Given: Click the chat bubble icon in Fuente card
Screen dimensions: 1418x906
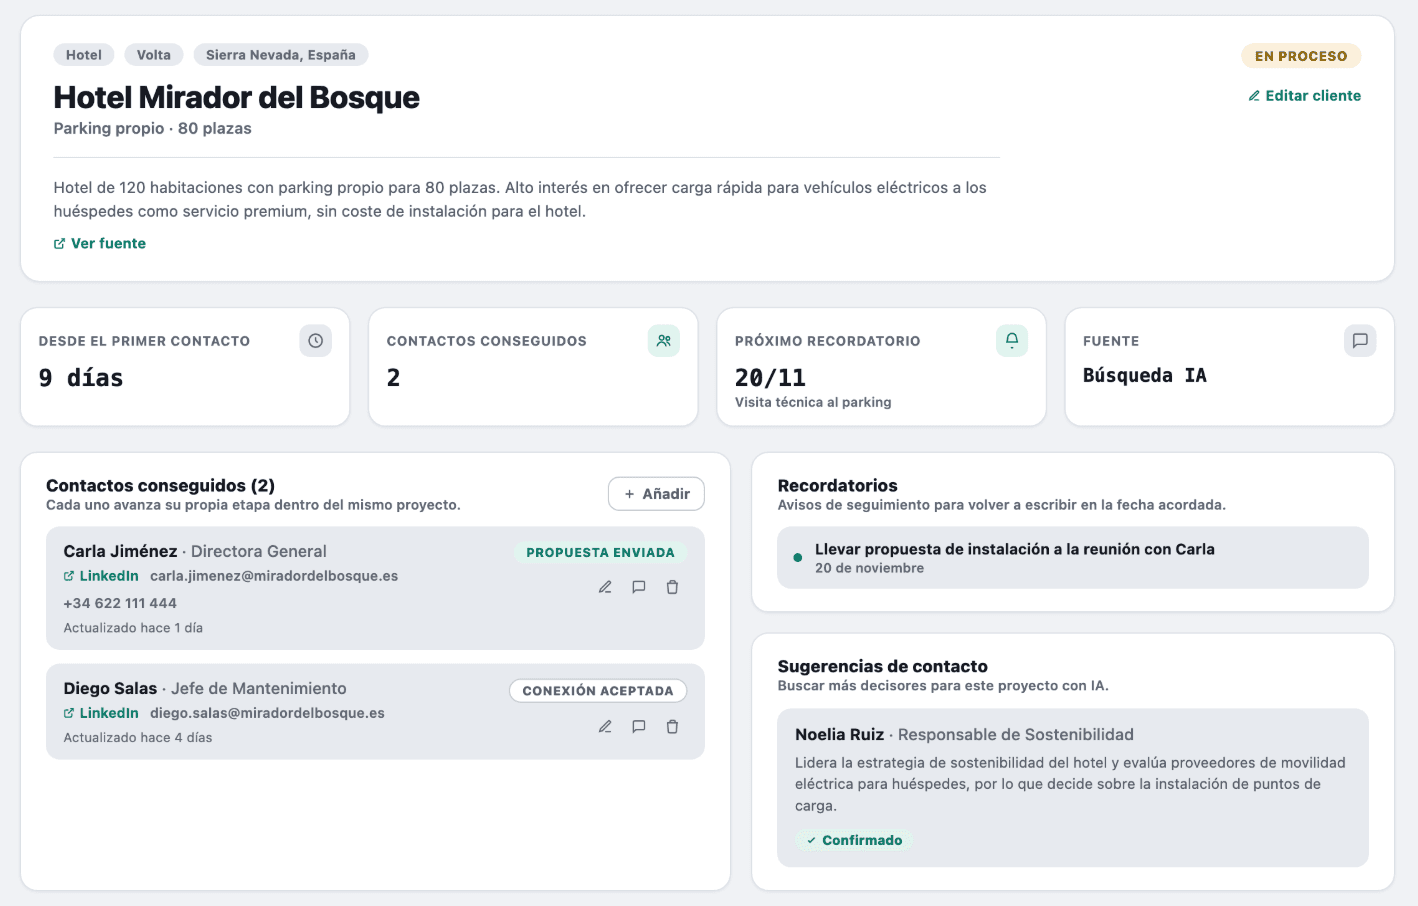Looking at the screenshot, I should pos(1360,341).
